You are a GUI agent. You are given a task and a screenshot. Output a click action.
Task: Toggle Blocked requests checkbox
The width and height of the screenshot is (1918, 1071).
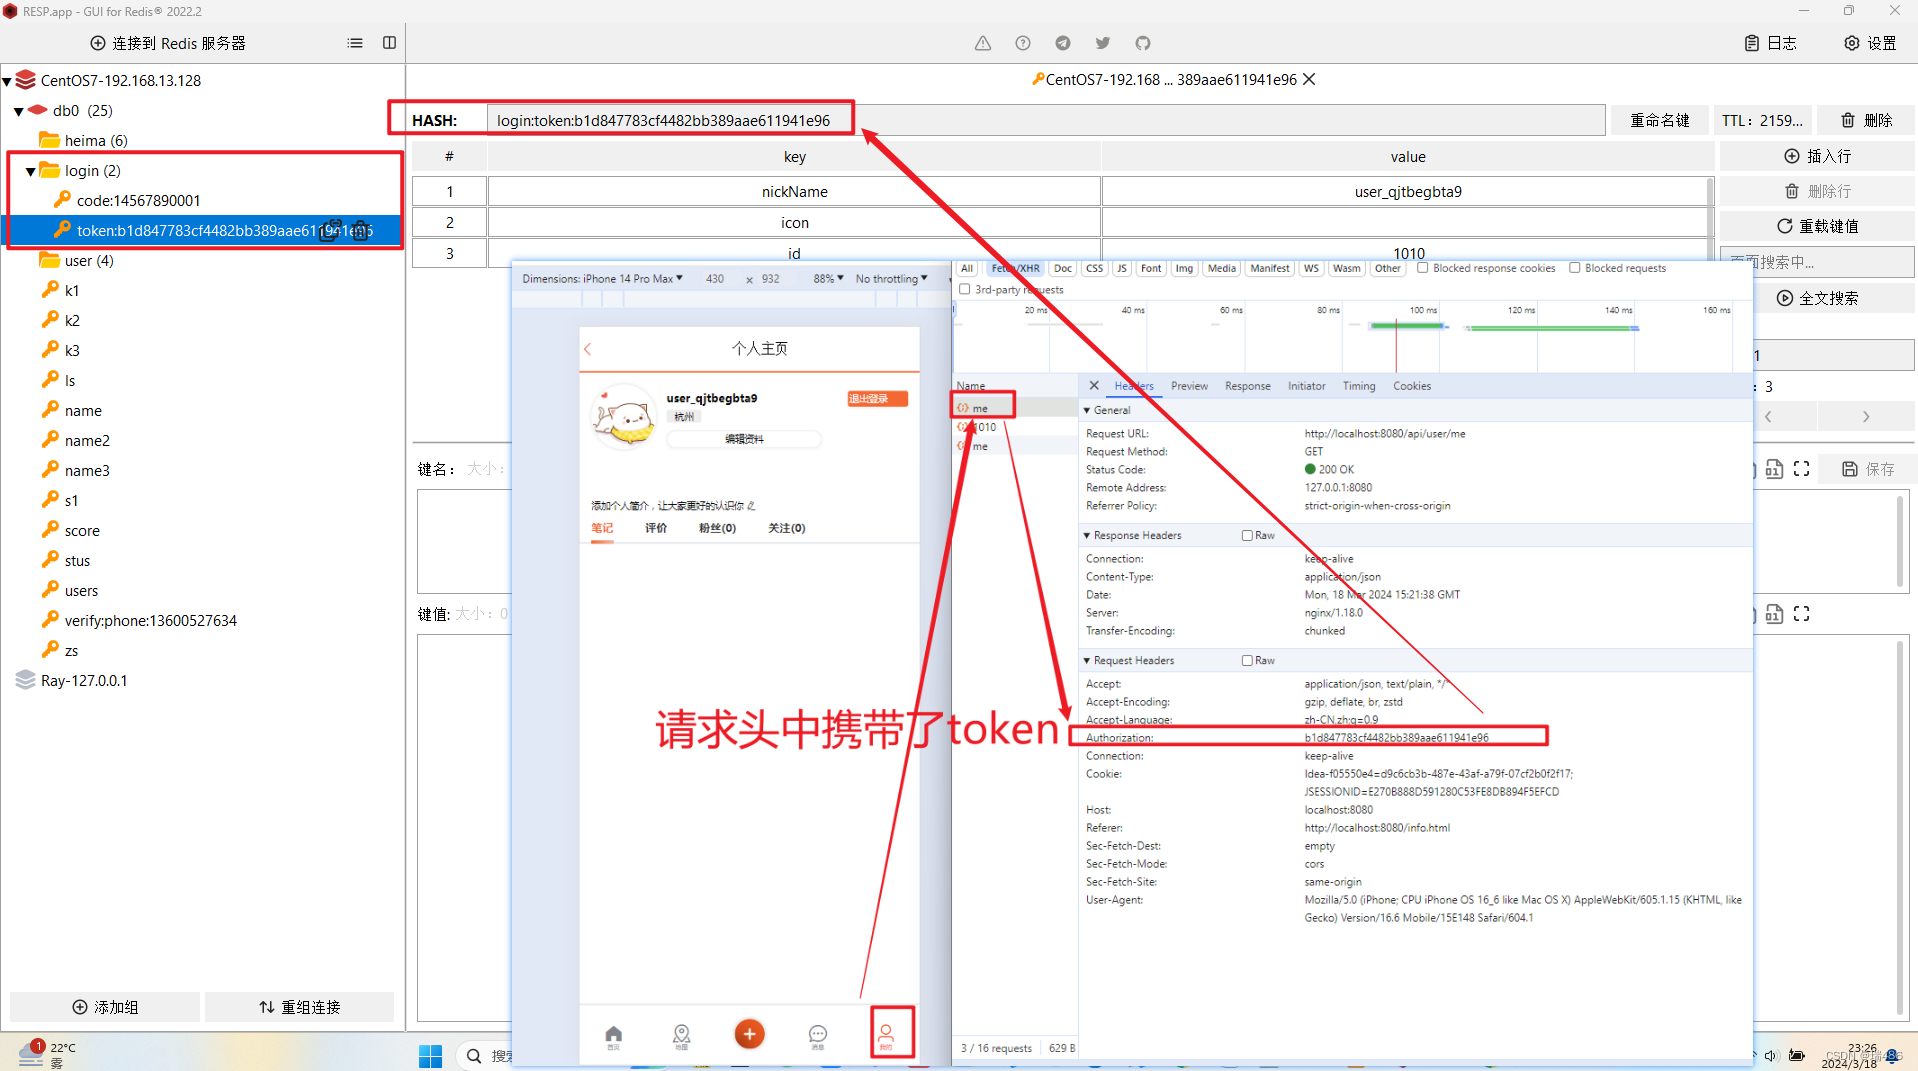pyautogui.click(x=1574, y=268)
